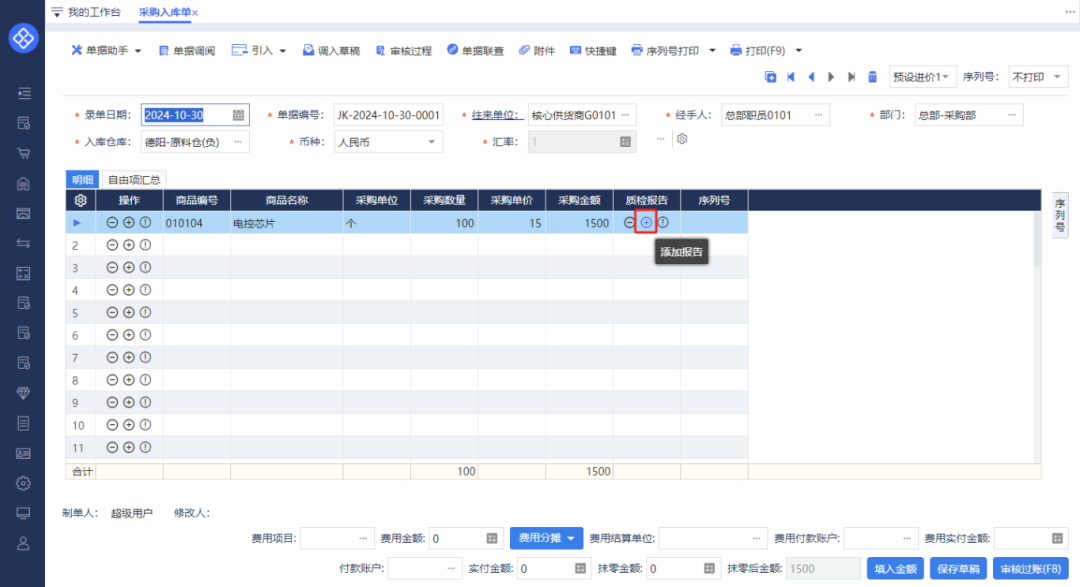Click the header settings gear beside 汇率
The height and width of the screenshot is (587, 1080).
[x=682, y=139]
